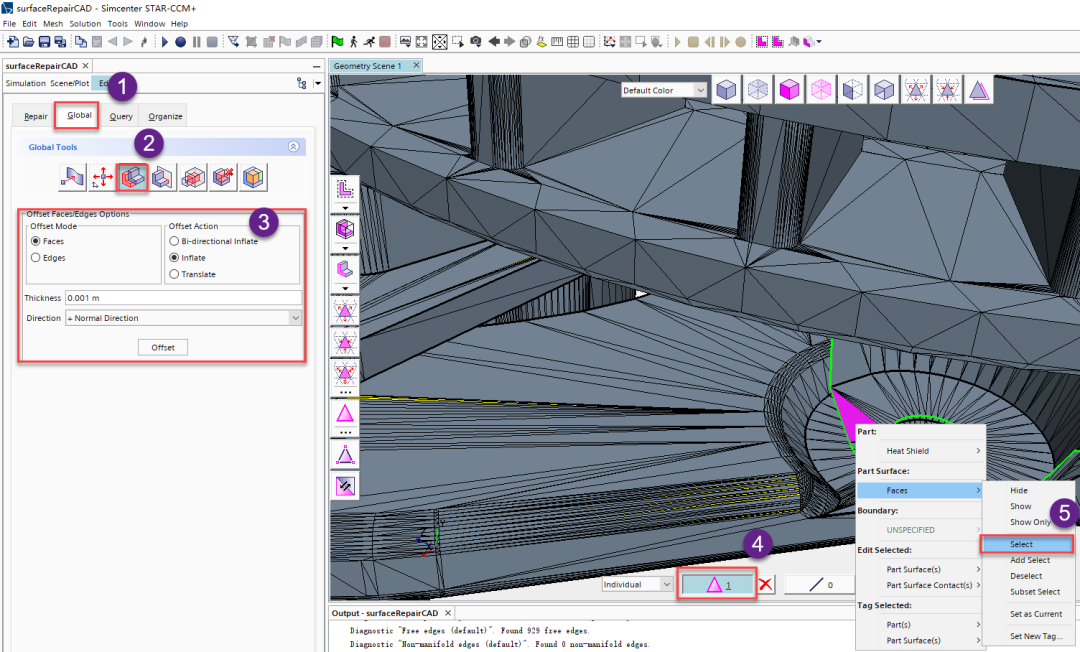Expand the Part Surface(s) submenu
This screenshot has height=652, width=1080.
point(921,569)
